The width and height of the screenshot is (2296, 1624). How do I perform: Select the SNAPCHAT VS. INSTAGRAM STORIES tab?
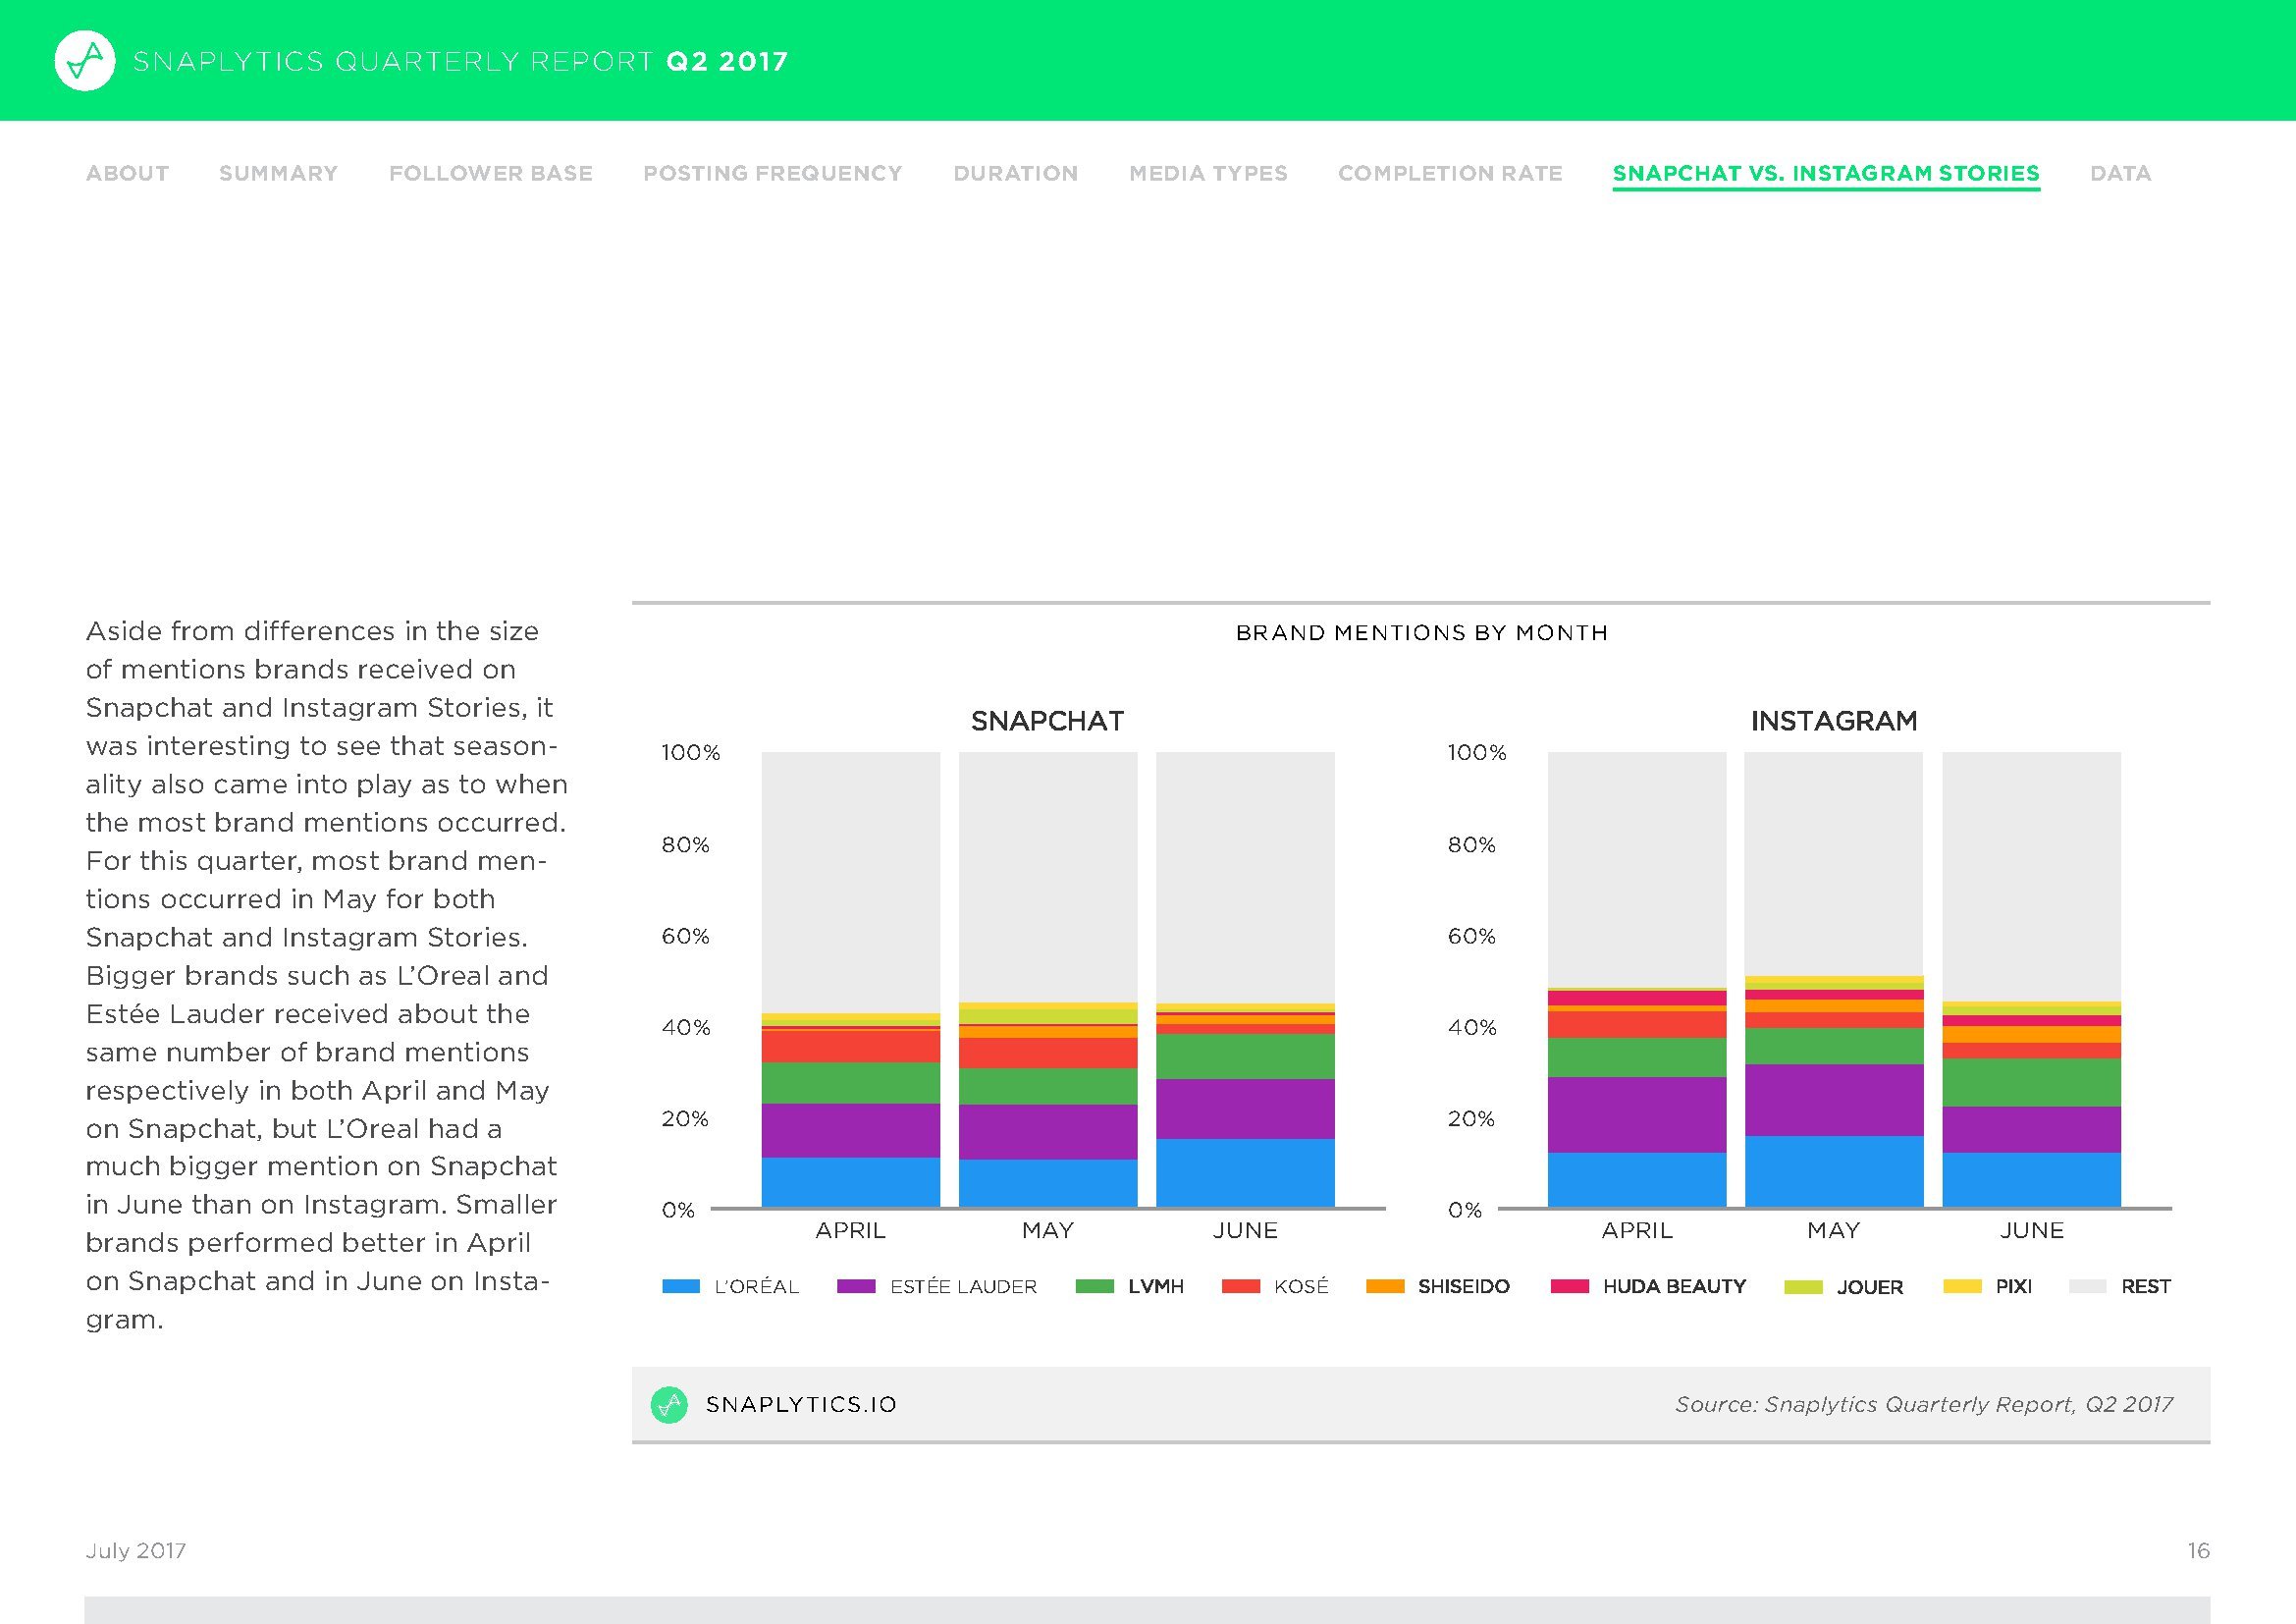pyautogui.click(x=1826, y=174)
